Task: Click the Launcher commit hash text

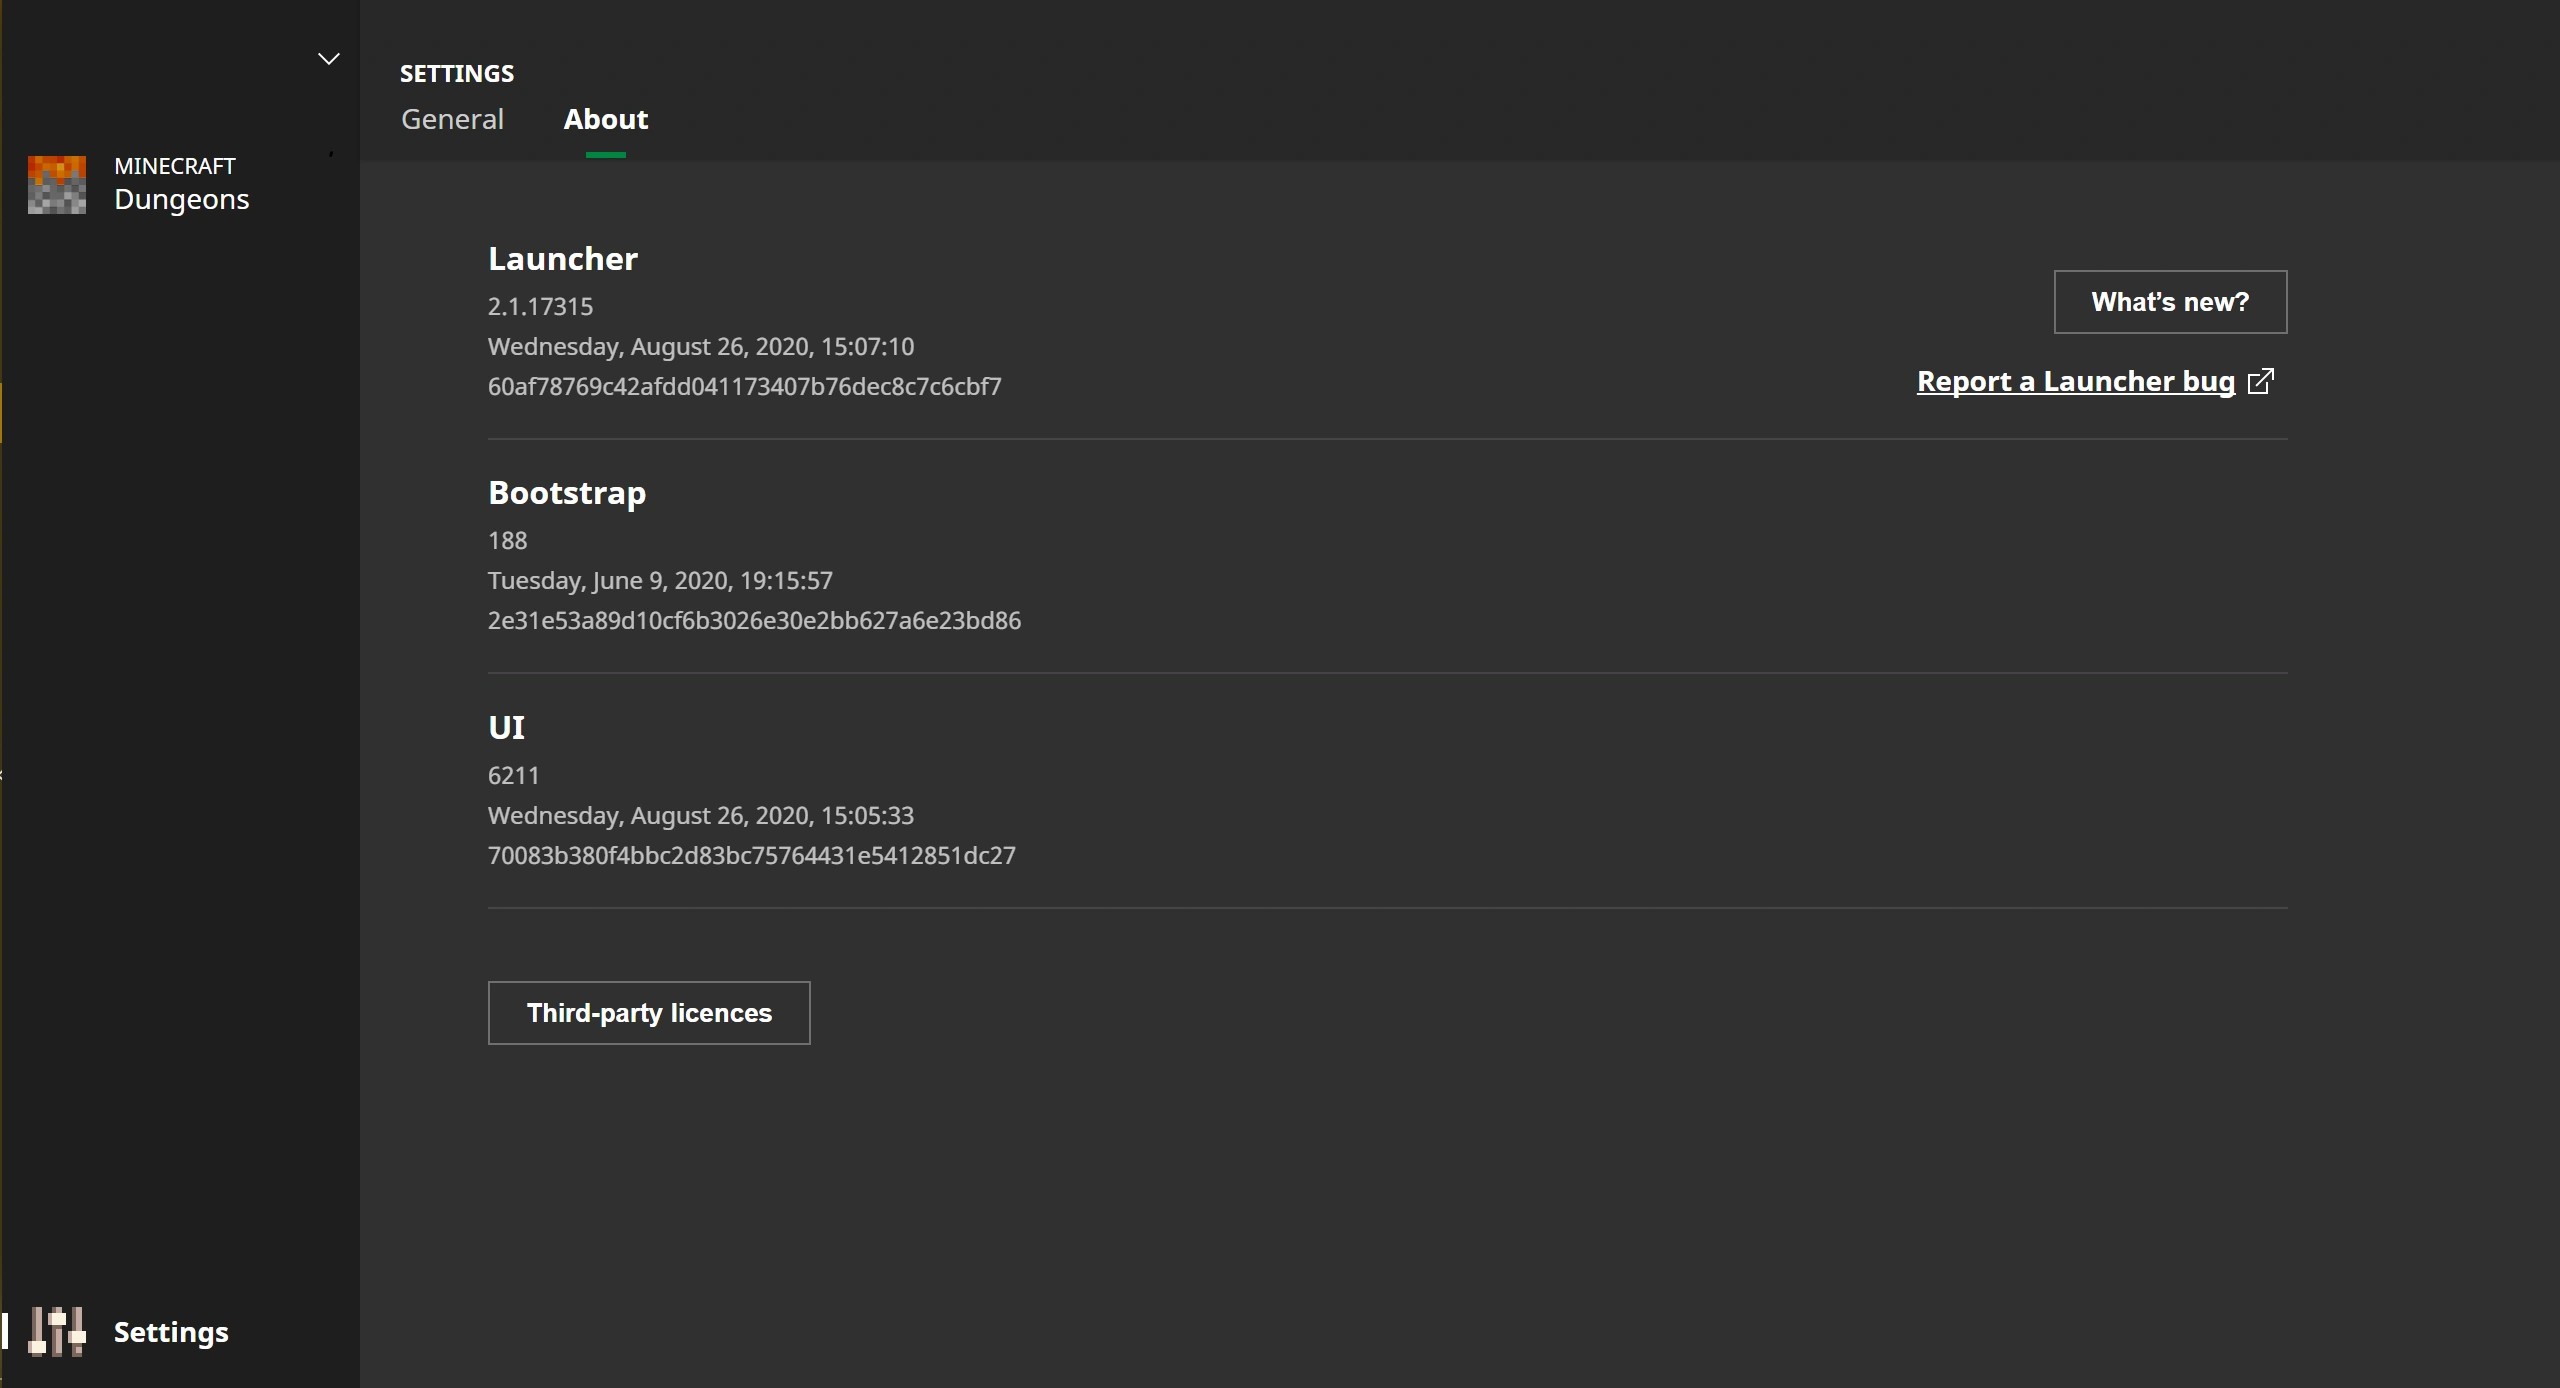Action: (744, 387)
